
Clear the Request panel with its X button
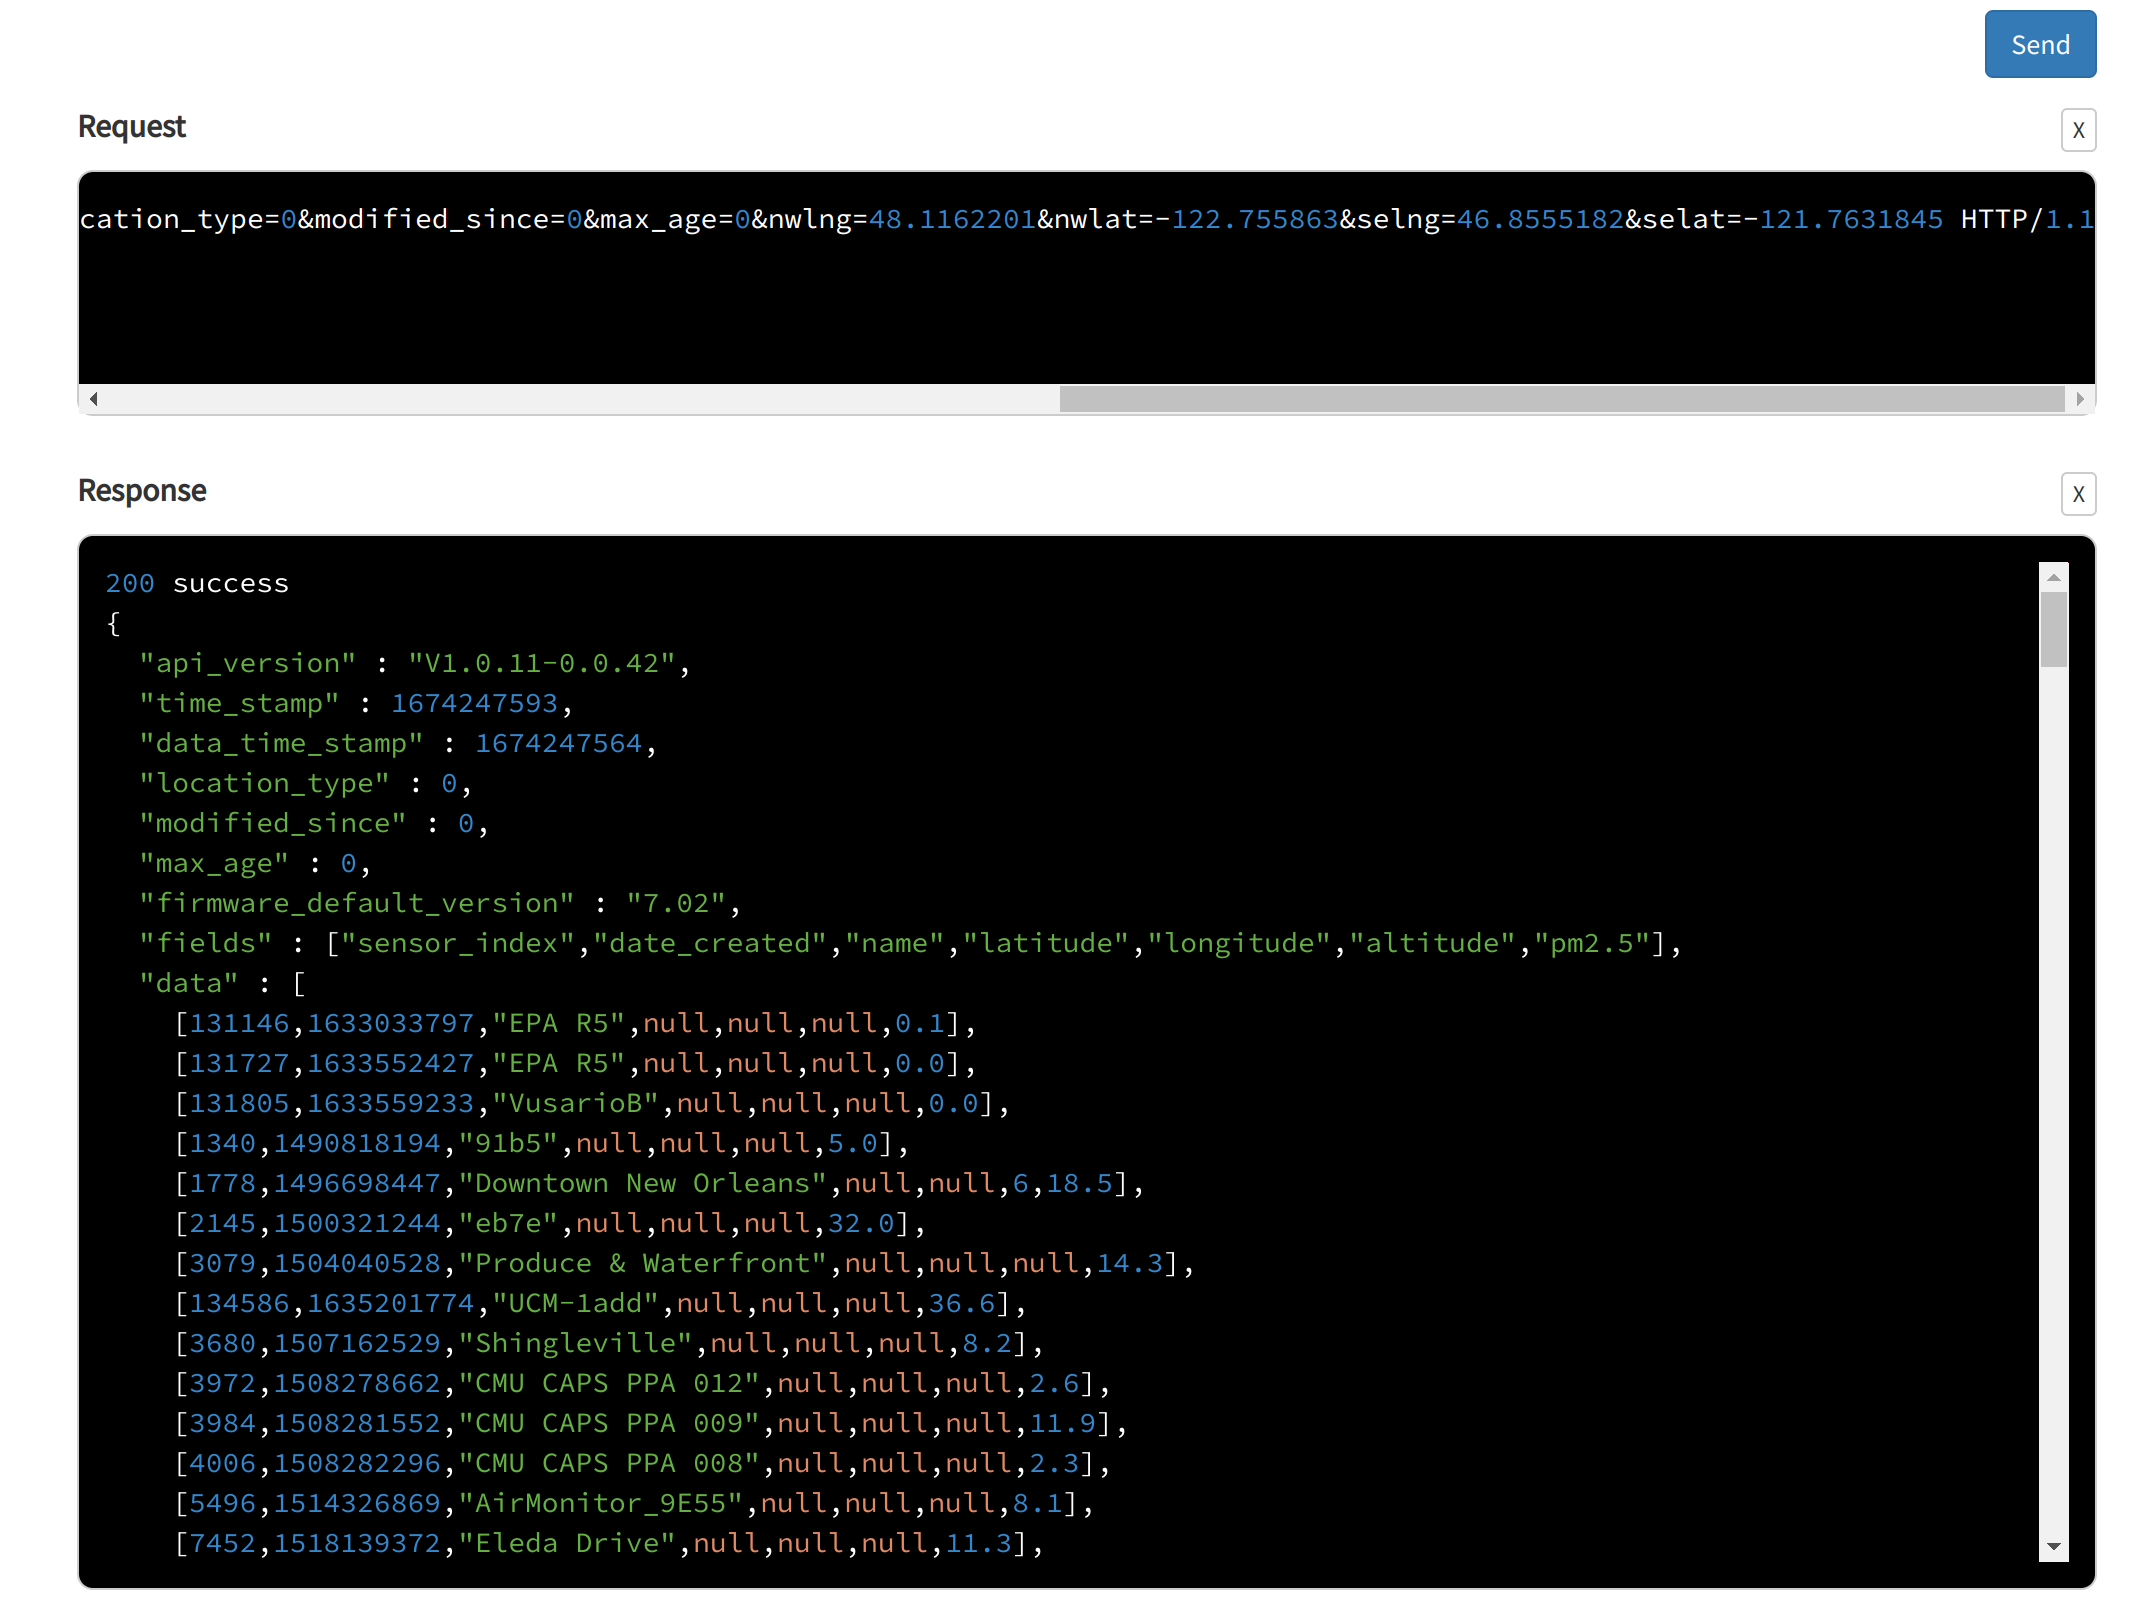(x=2078, y=130)
